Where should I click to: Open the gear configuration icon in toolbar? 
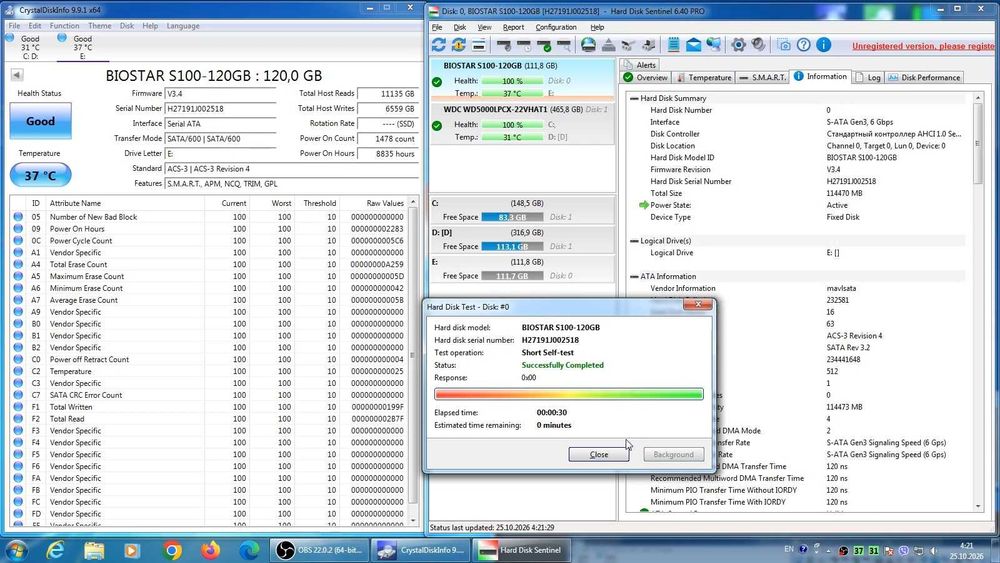click(x=739, y=45)
